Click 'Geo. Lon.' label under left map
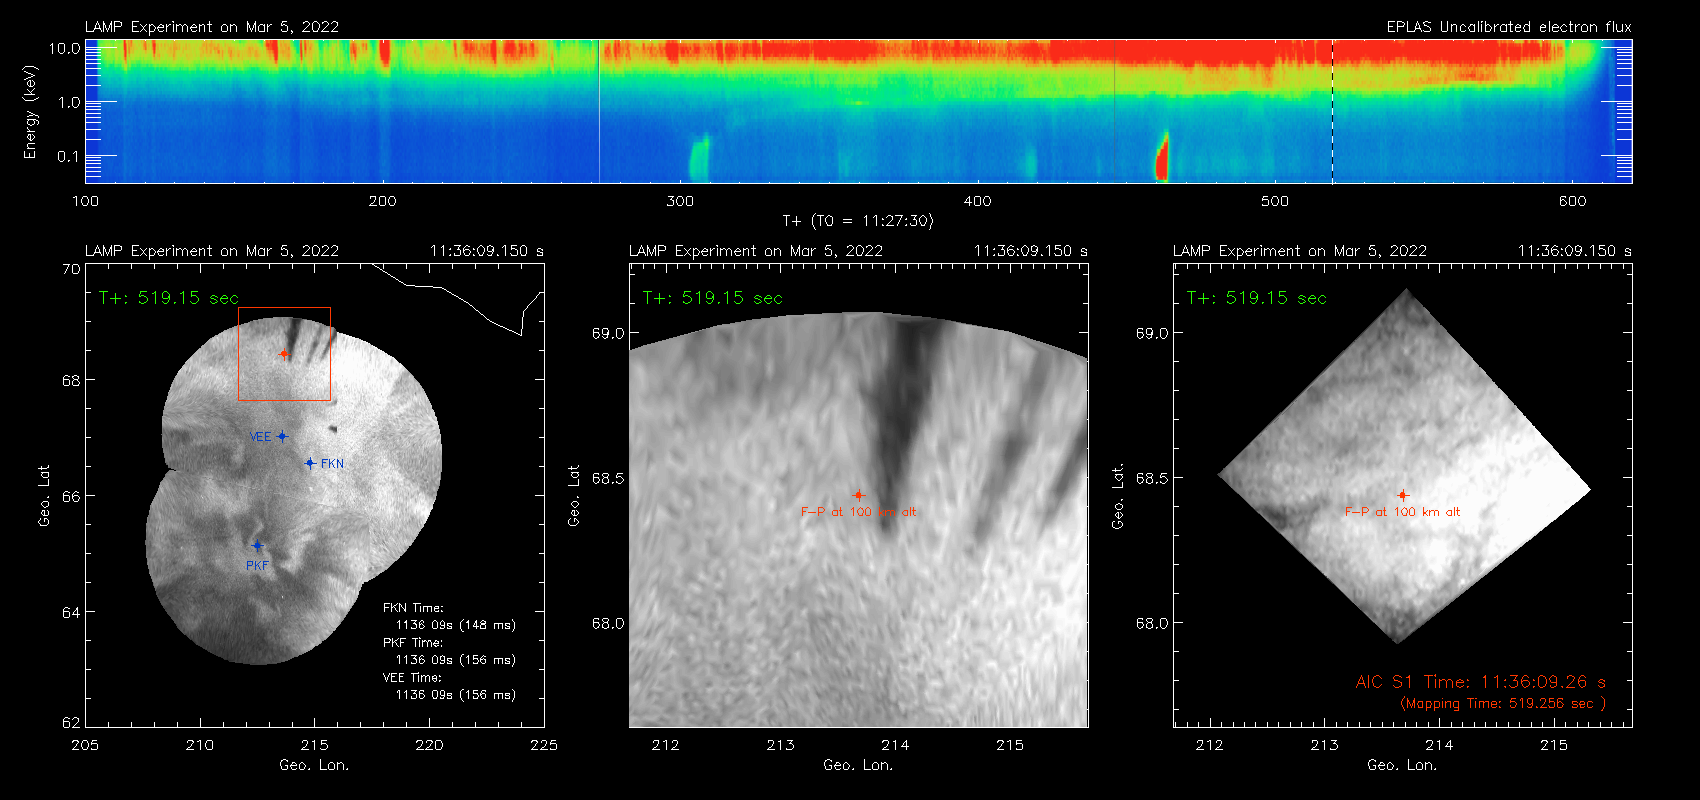Image resolution: width=1700 pixels, height=800 pixels. (314, 765)
